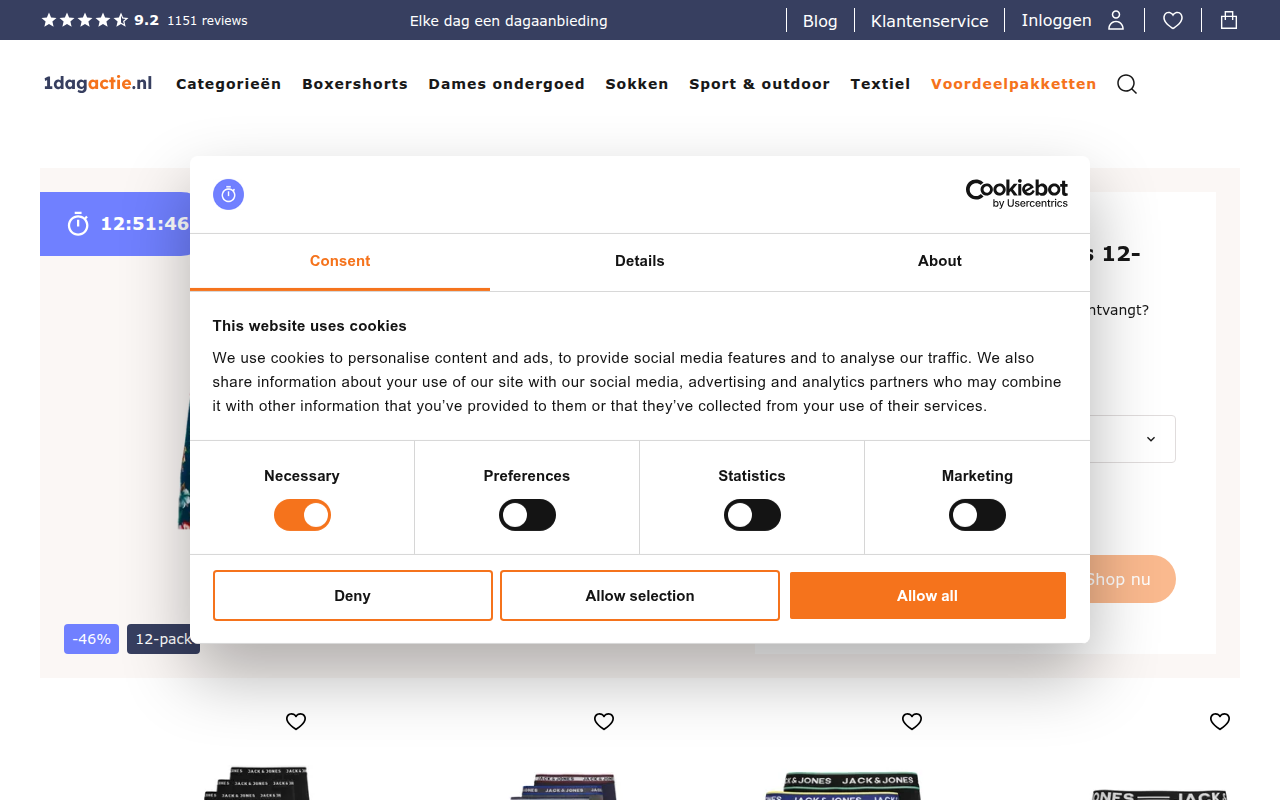Enable the Preferences cookies switch

527,515
